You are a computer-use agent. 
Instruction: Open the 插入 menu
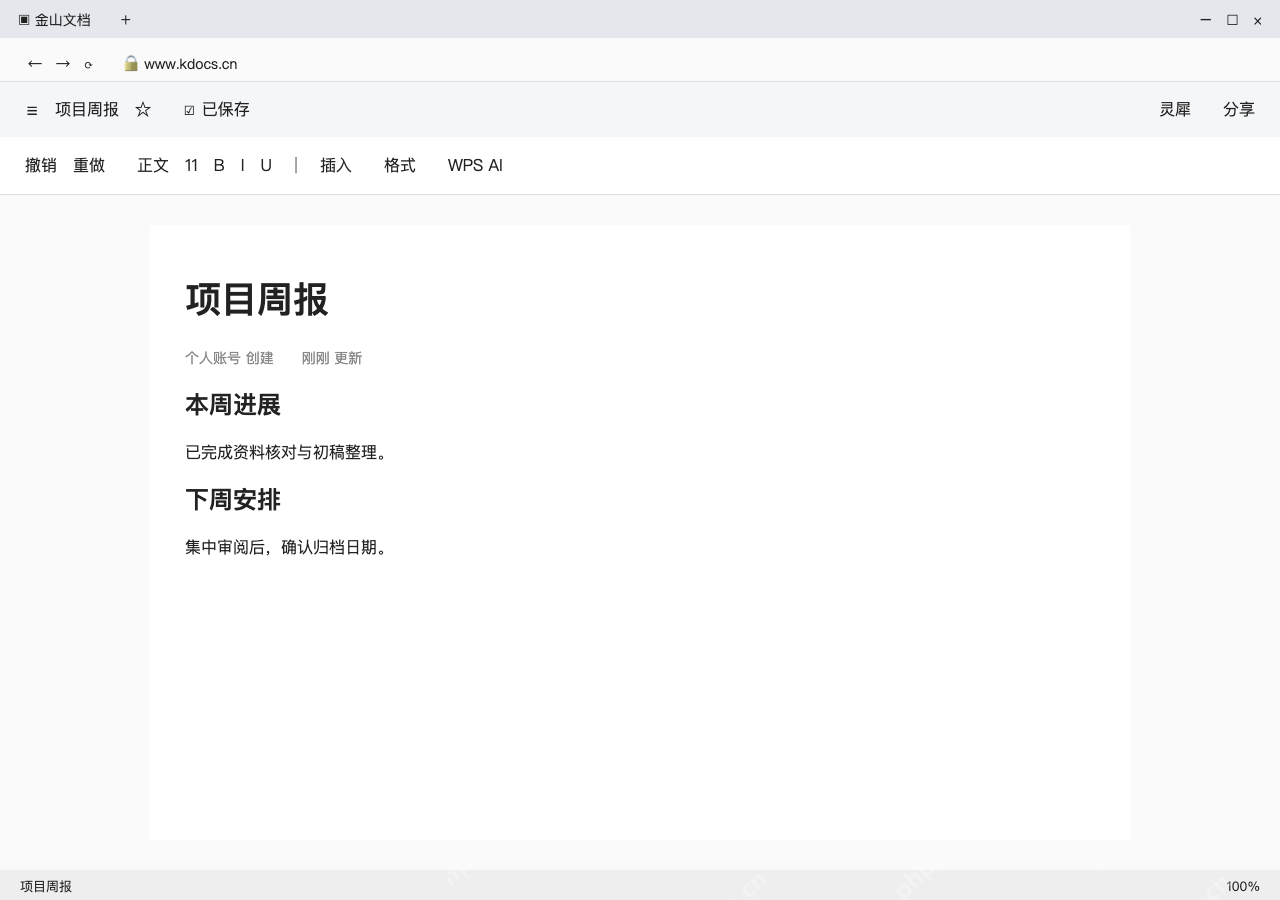click(x=336, y=165)
